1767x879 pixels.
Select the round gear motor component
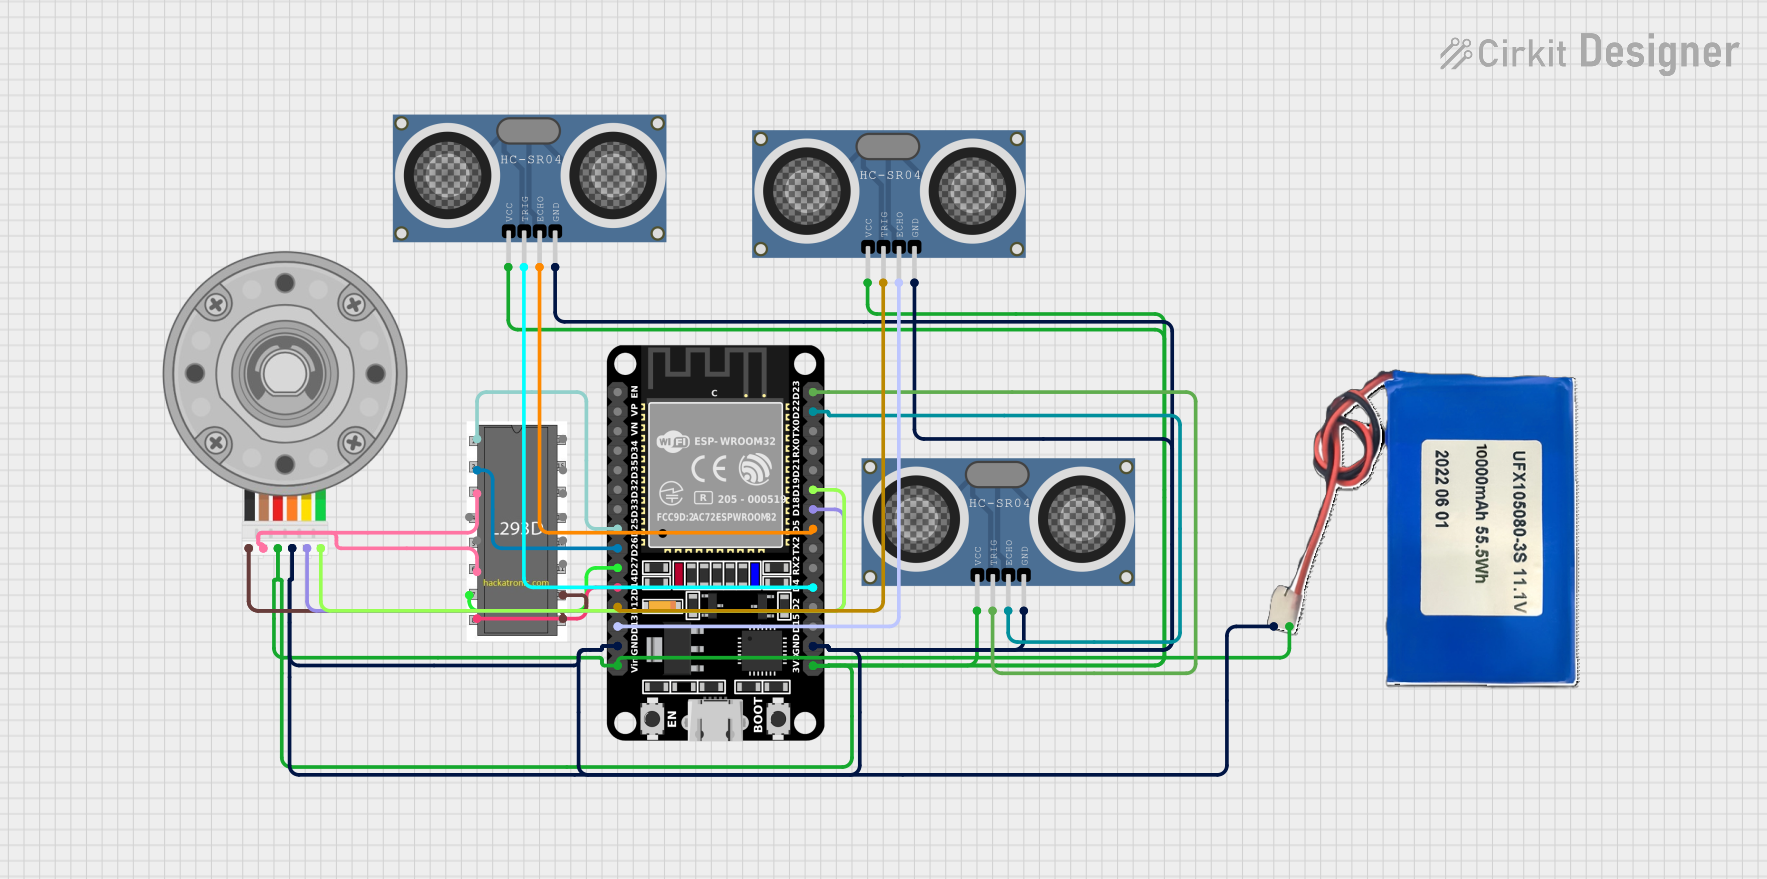pyautogui.click(x=285, y=373)
